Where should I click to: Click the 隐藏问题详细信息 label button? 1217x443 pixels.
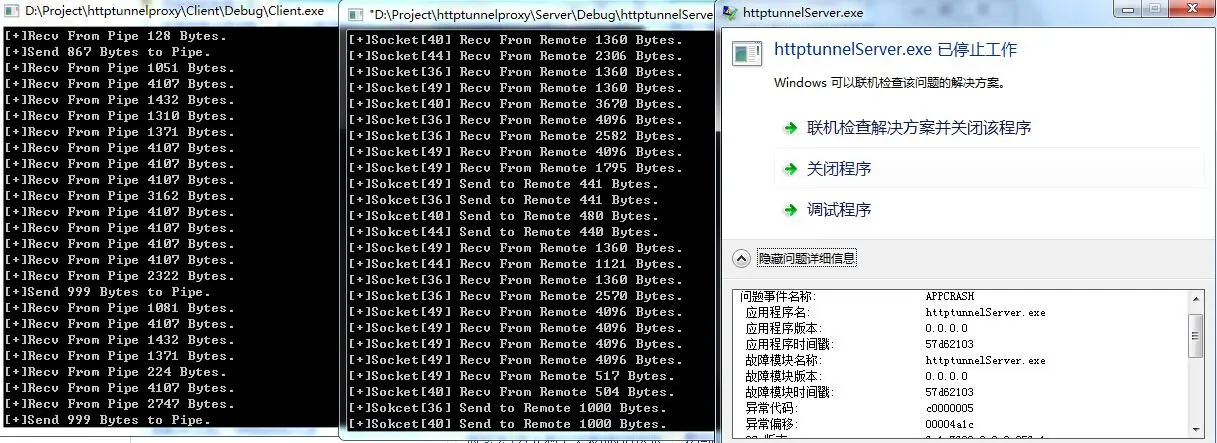tap(806, 258)
